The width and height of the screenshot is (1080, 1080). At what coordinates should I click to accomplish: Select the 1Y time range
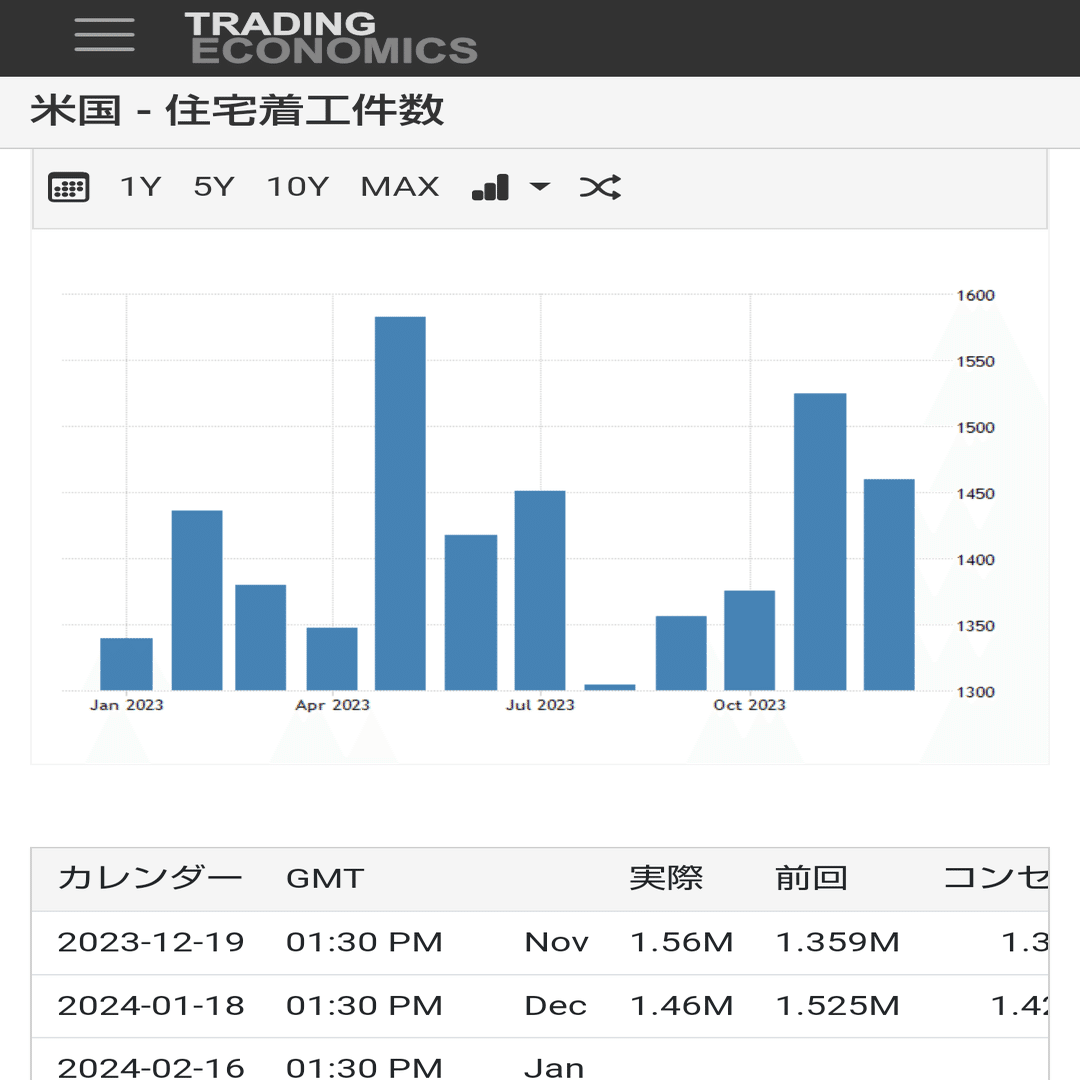pos(141,187)
